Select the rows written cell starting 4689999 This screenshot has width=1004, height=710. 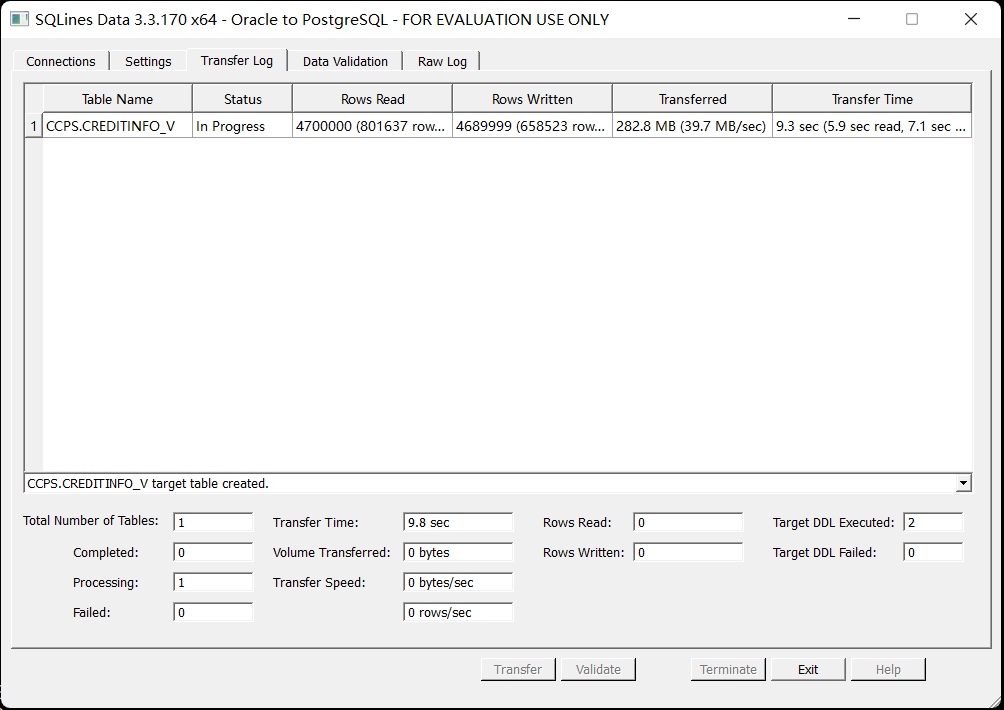(532, 126)
